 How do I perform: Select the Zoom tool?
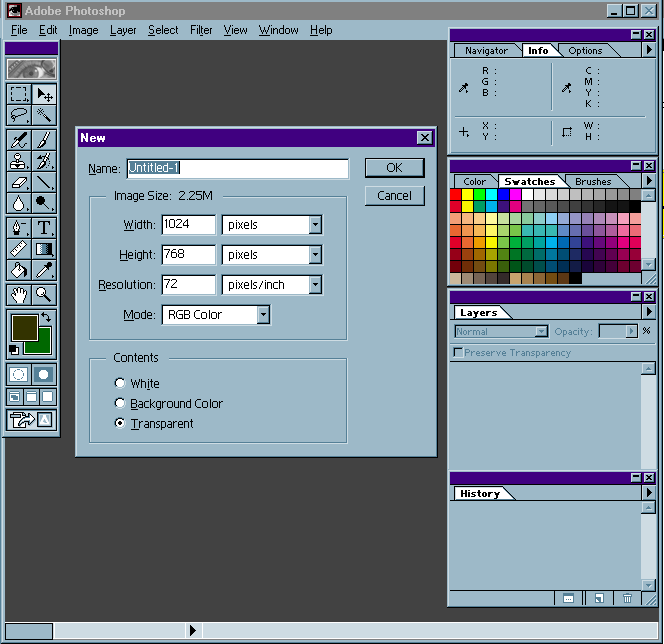click(44, 295)
